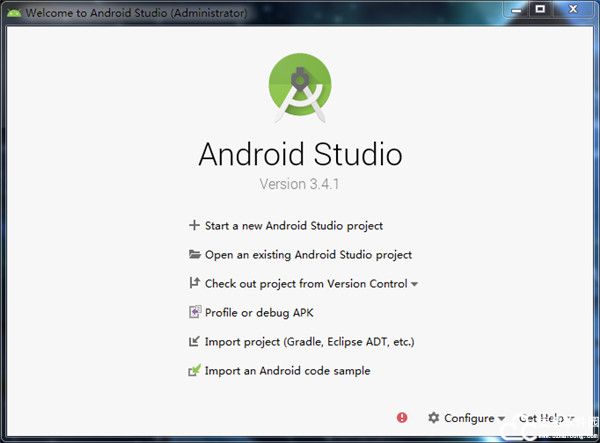Maximize the Welcome to Android Studio window
600x443 pixels.
pyautogui.click(x=540, y=10)
